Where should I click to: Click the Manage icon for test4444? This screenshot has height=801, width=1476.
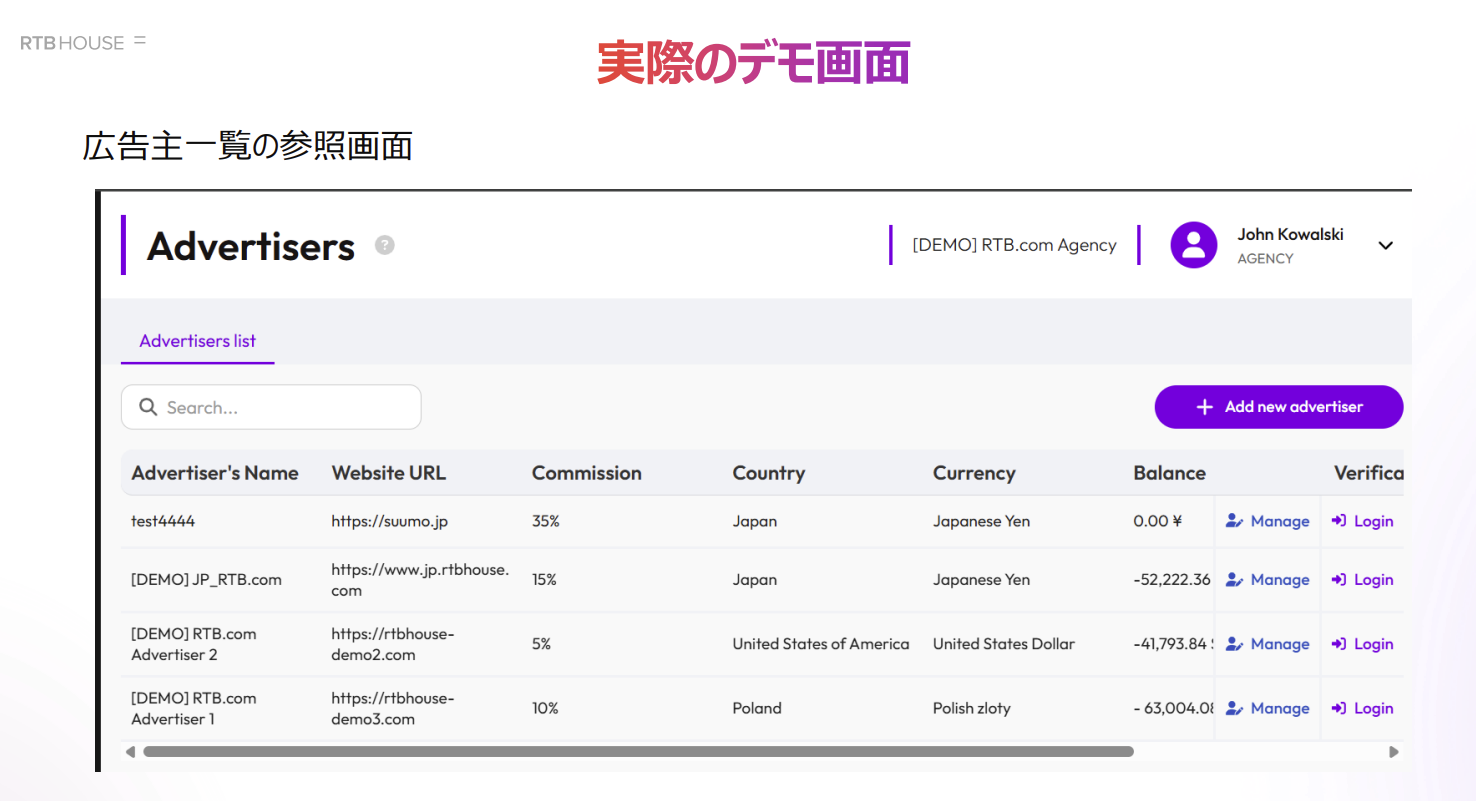click(x=1234, y=521)
